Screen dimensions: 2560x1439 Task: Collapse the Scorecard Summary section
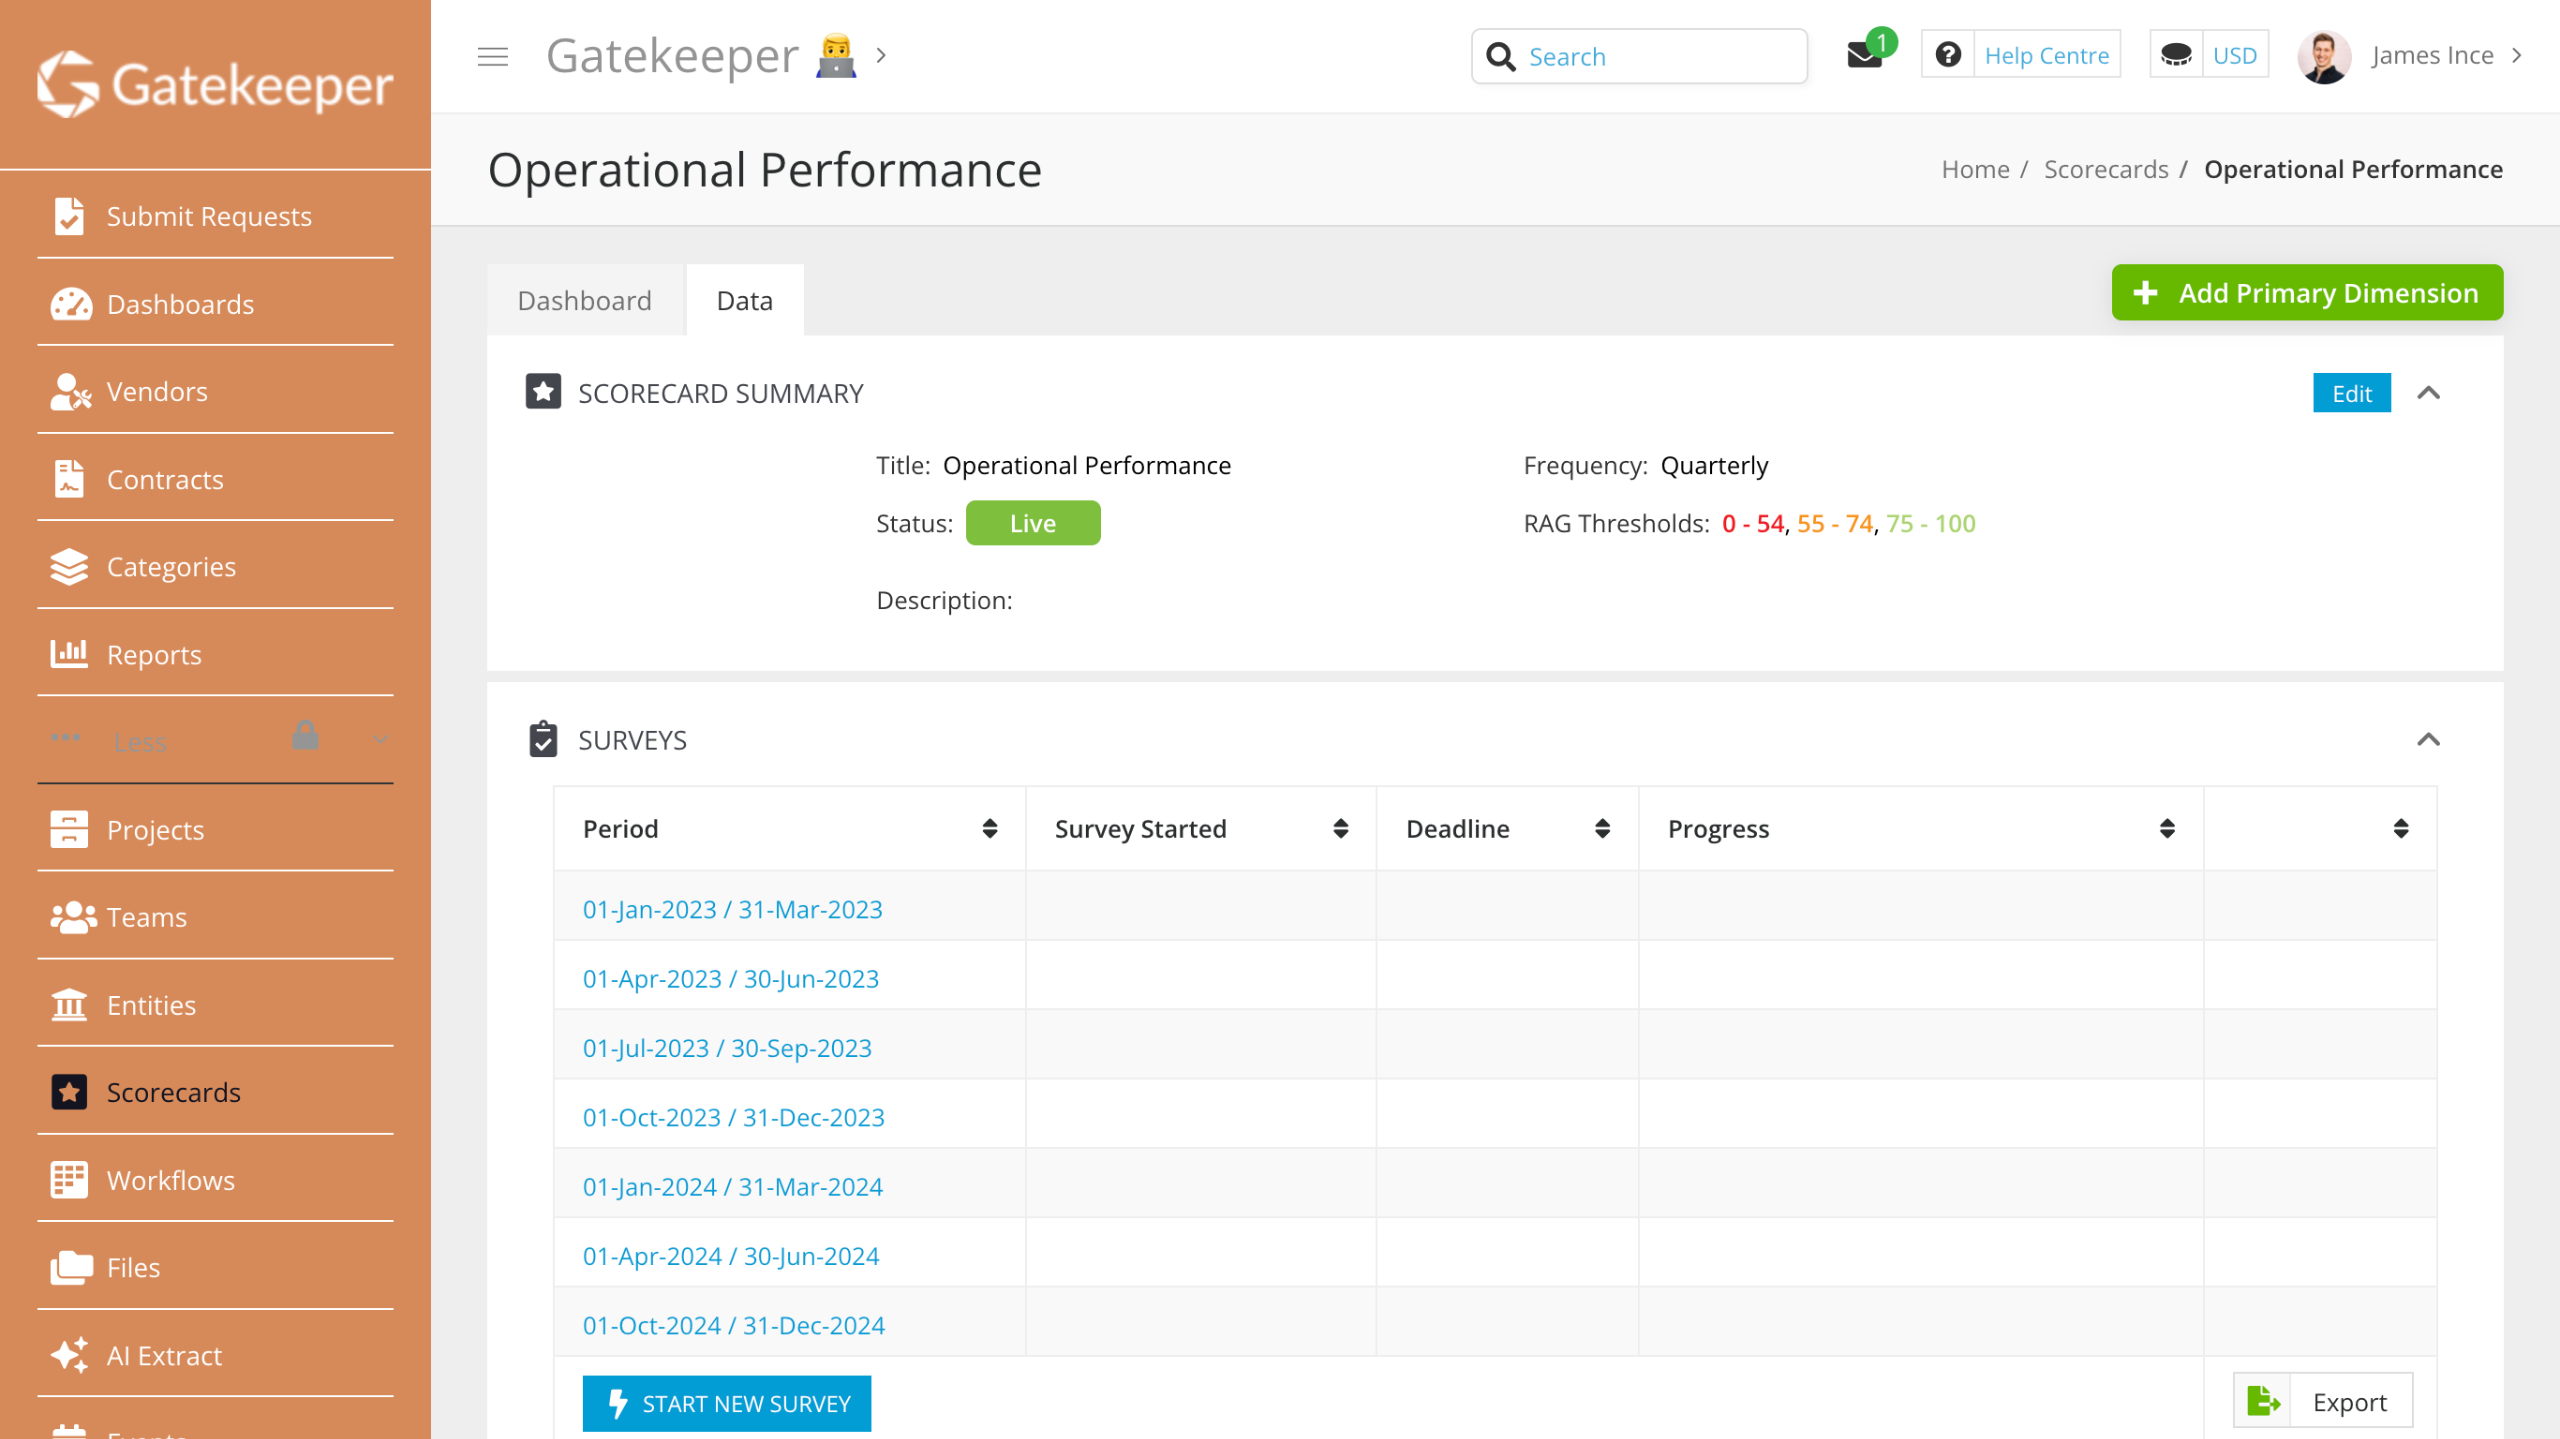point(2428,393)
